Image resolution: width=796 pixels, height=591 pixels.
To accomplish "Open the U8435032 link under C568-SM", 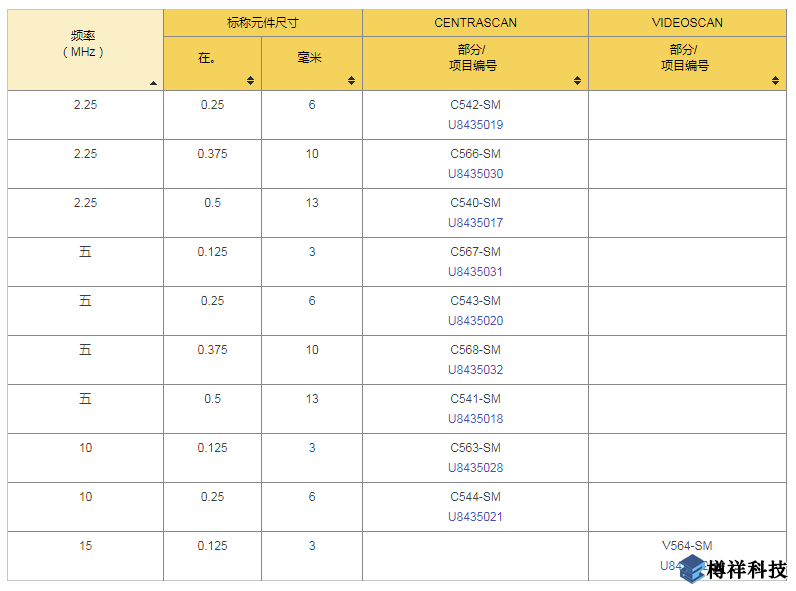I will (x=475, y=370).
